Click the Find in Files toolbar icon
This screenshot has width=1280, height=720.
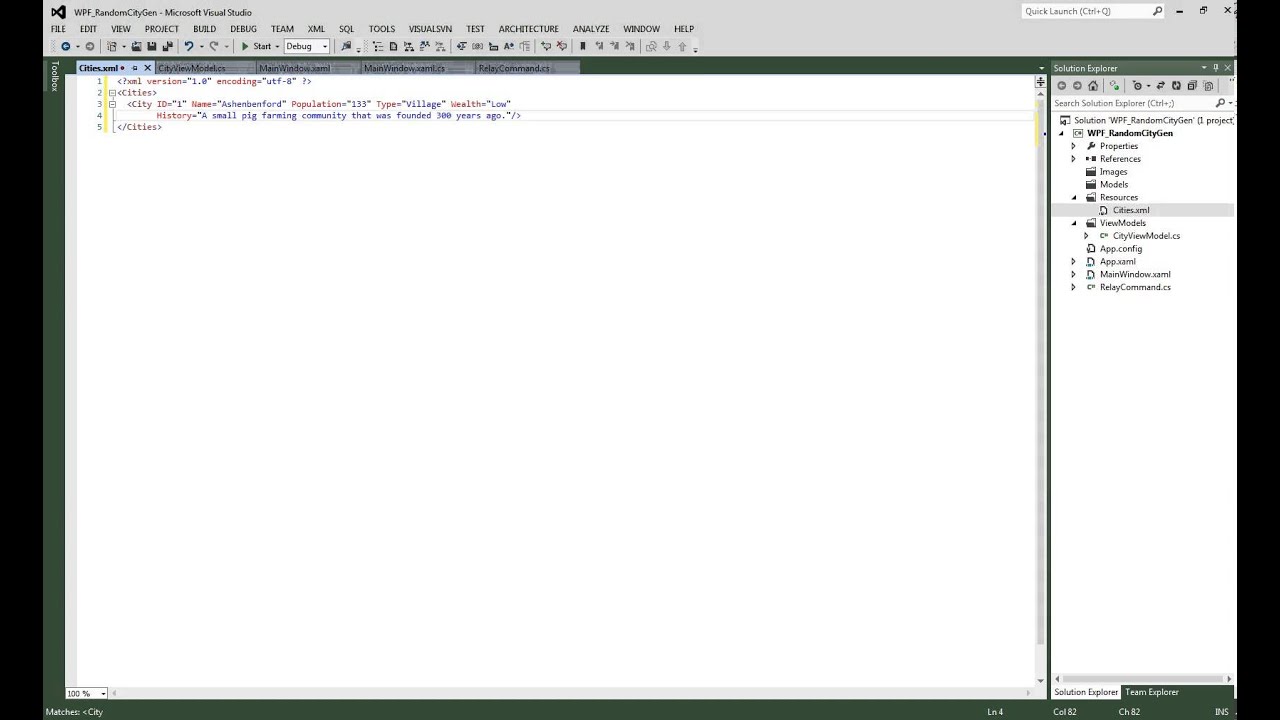click(x=346, y=46)
